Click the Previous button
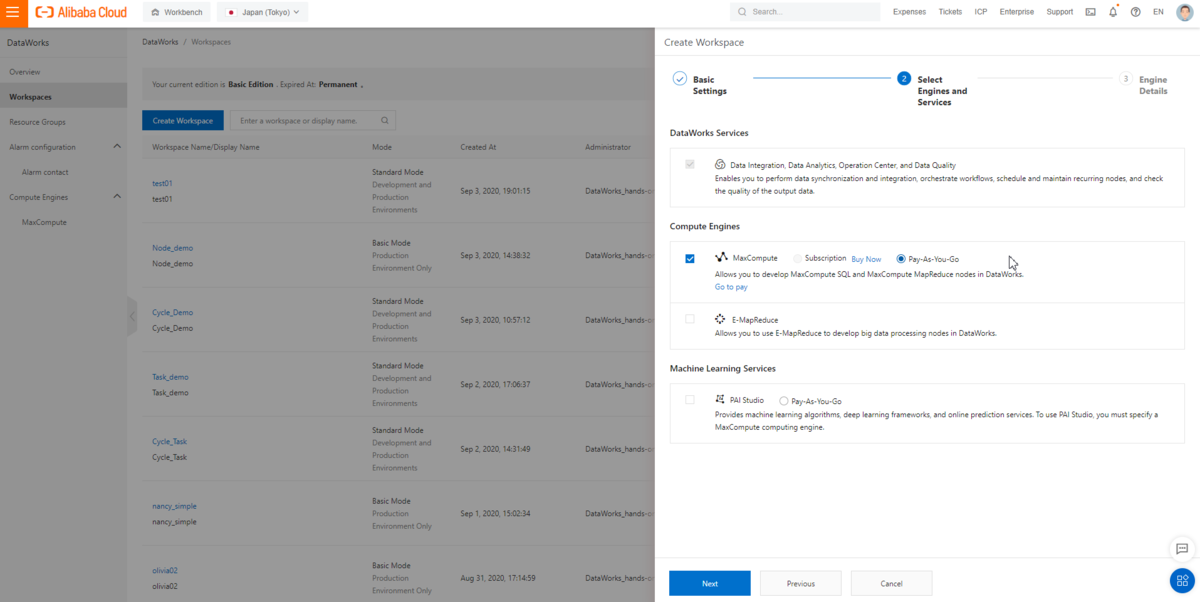This screenshot has height=602, width=1200. coord(801,583)
